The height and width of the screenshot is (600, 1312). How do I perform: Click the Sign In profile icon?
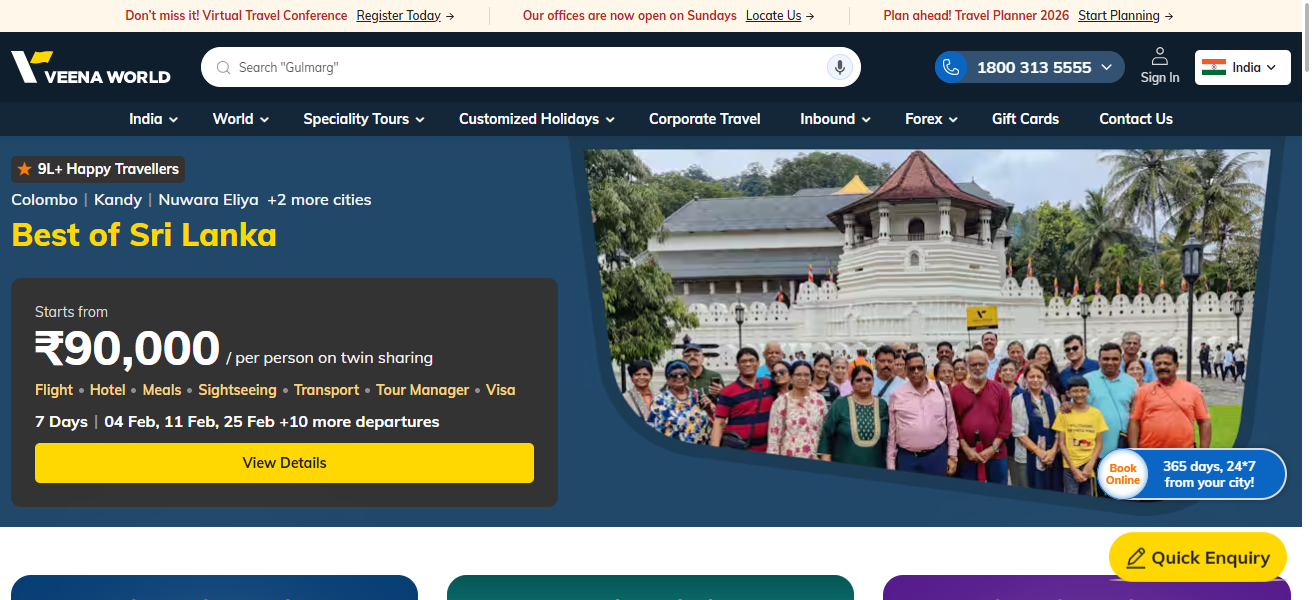pyautogui.click(x=1160, y=56)
